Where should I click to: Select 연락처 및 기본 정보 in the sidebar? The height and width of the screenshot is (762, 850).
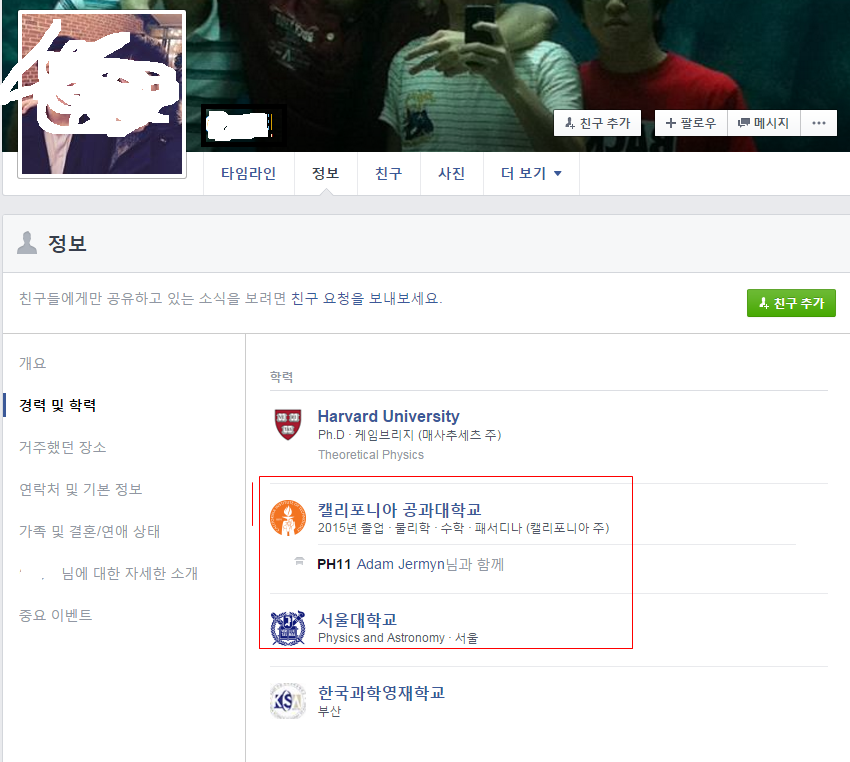point(80,489)
